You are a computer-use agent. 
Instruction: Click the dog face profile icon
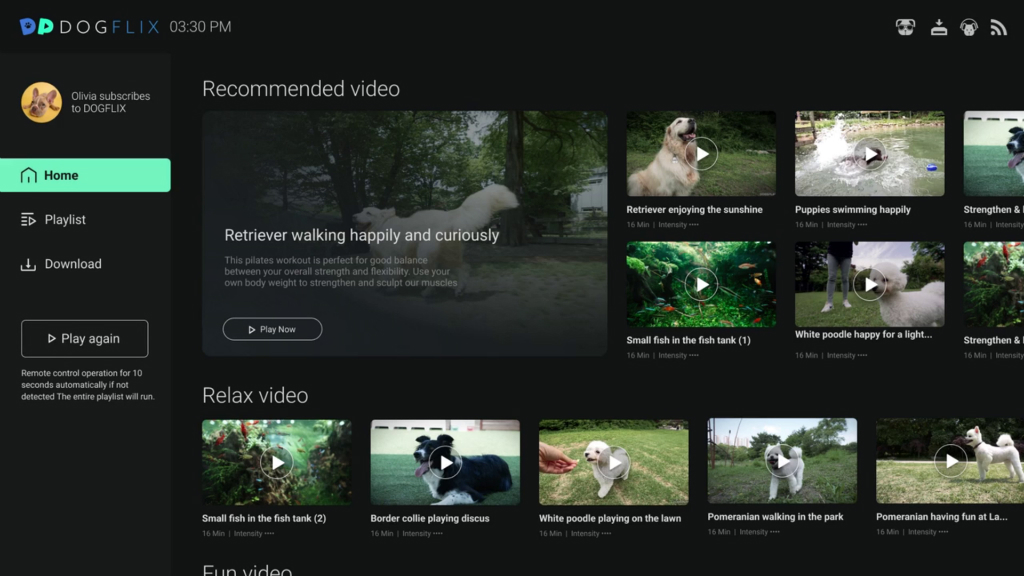[x=968, y=27]
